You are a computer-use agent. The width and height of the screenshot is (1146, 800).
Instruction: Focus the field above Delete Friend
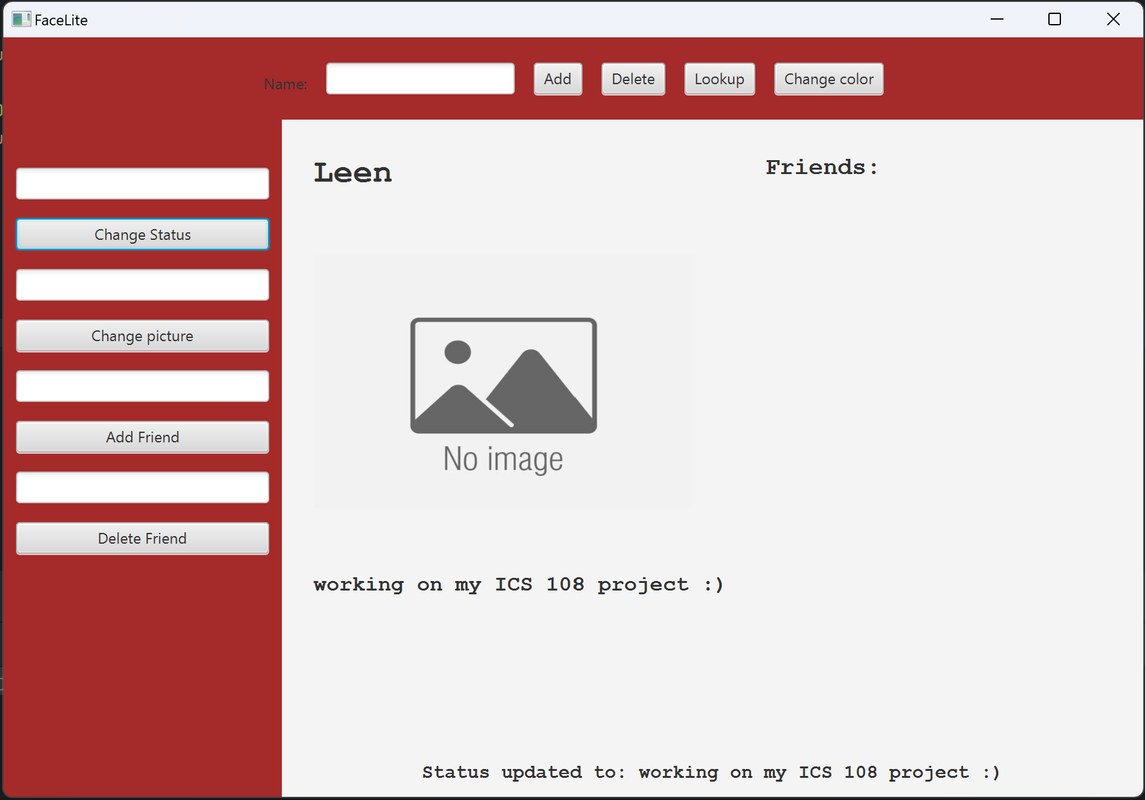point(143,487)
